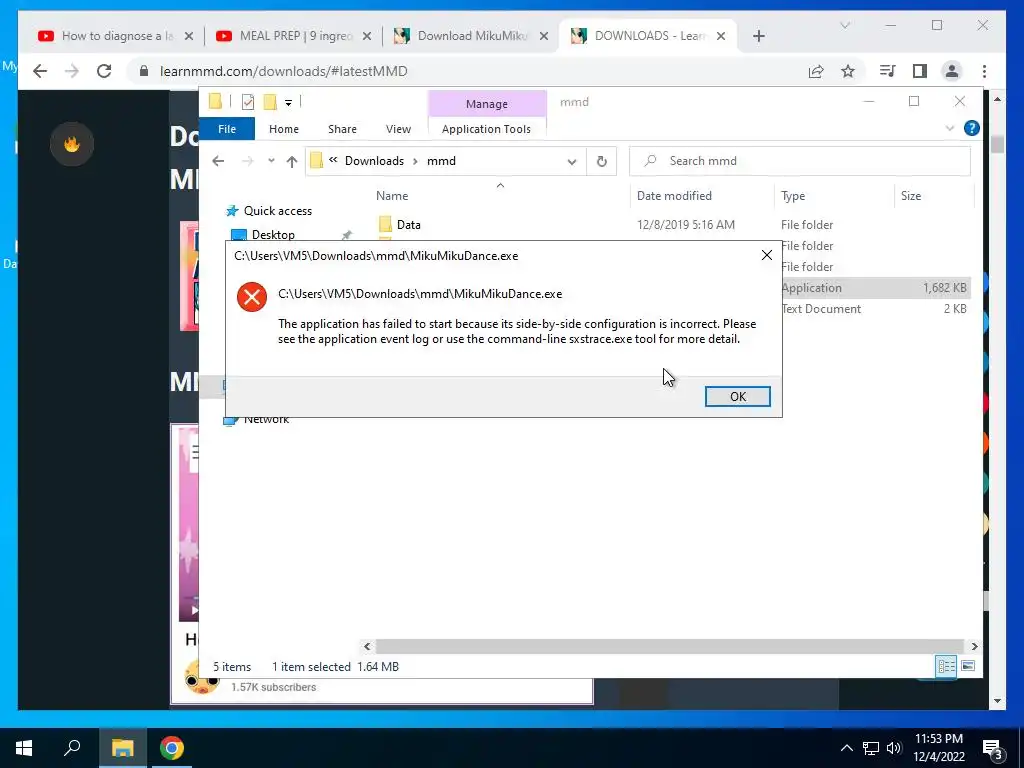Open Chrome tab search dropdown
The height and width of the screenshot is (768, 1024).
845,25
